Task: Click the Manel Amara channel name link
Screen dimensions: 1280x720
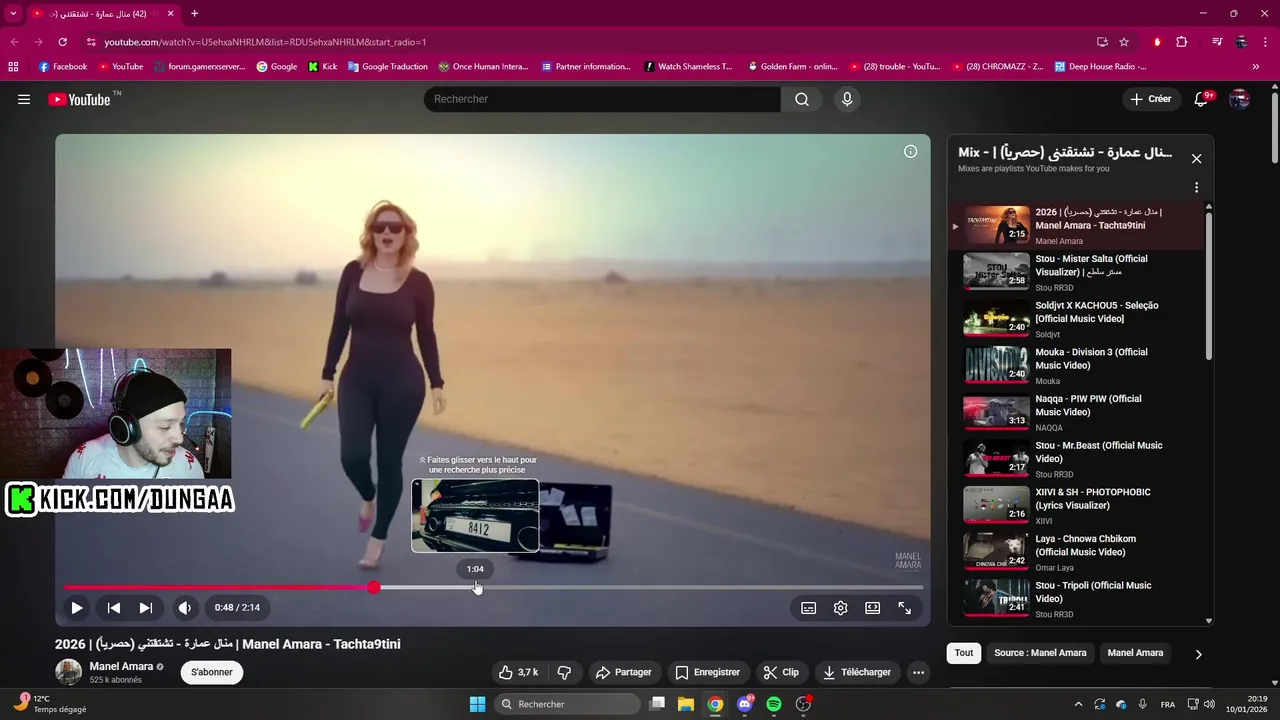Action: (121, 666)
